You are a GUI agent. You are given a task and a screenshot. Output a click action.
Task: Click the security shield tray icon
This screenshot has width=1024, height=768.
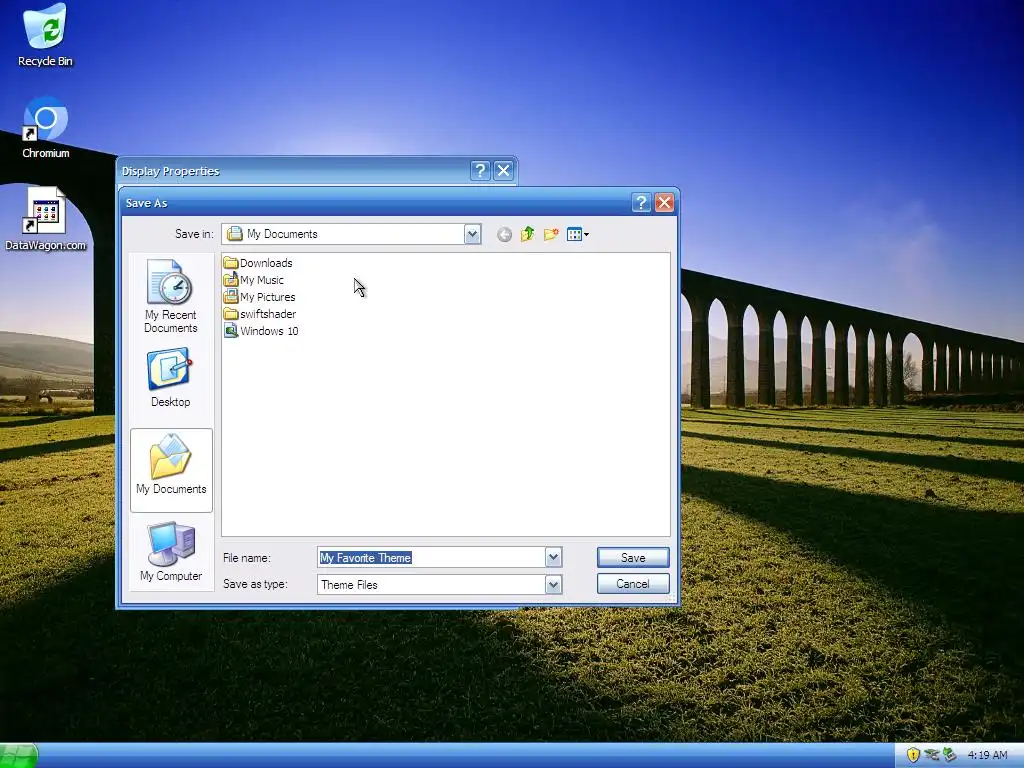tap(913, 755)
